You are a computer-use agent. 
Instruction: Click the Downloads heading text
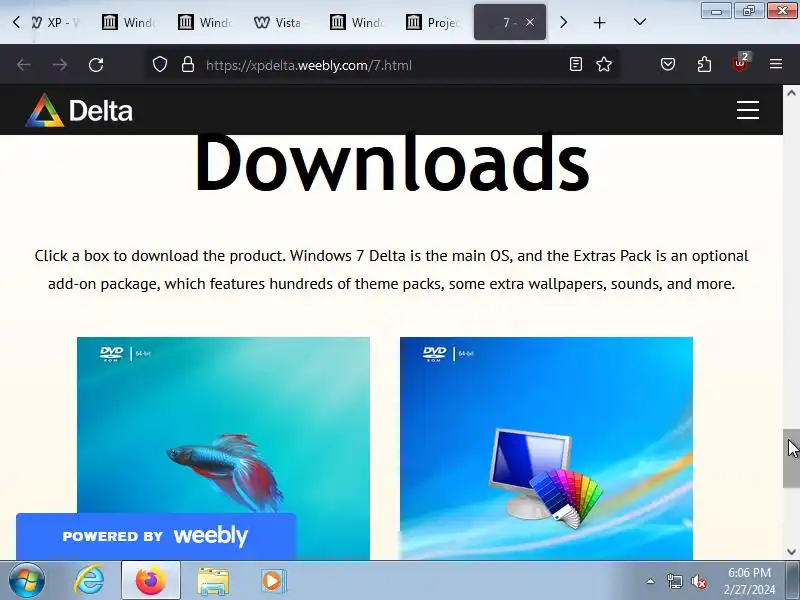392,162
